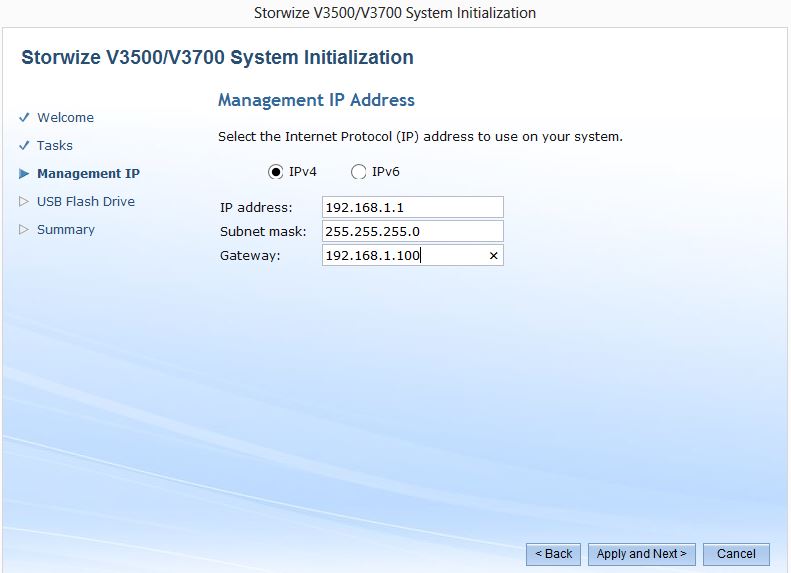Image resolution: width=791 pixels, height=573 pixels.
Task: Click the Summary triangle icon
Action: [24, 230]
